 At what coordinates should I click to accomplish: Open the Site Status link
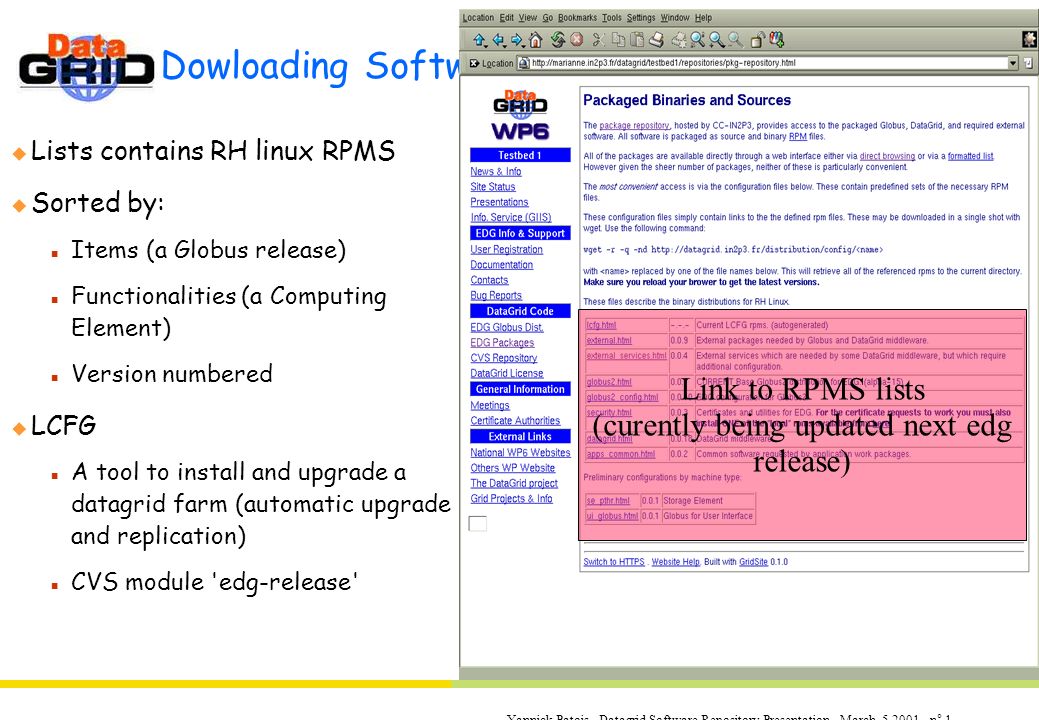coord(493,187)
